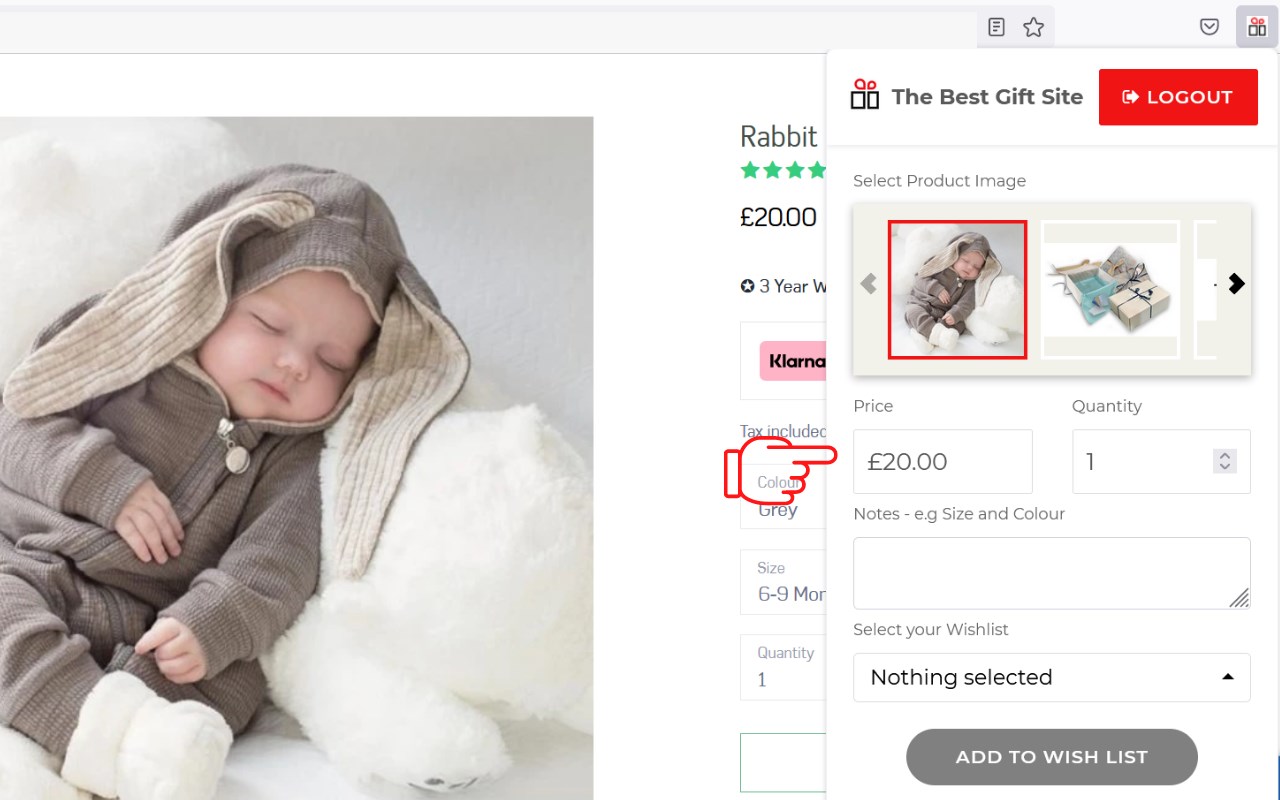
Task: Show previous product image with left arrow
Action: pos(868,284)
